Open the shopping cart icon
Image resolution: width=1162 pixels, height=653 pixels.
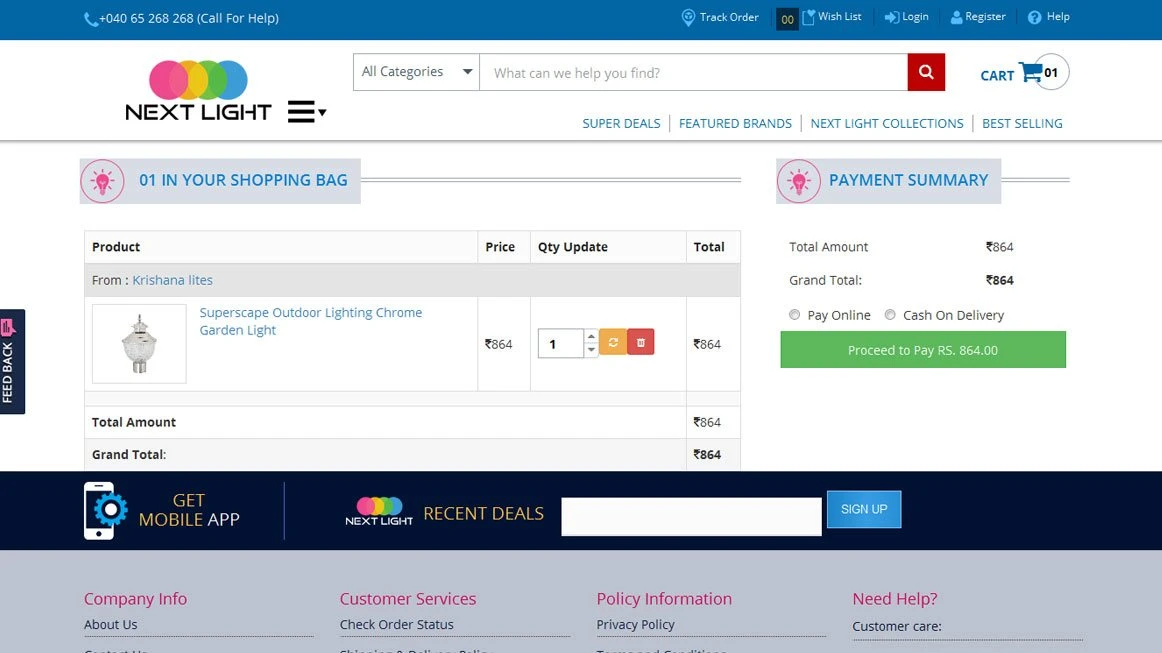point(1029,73)
